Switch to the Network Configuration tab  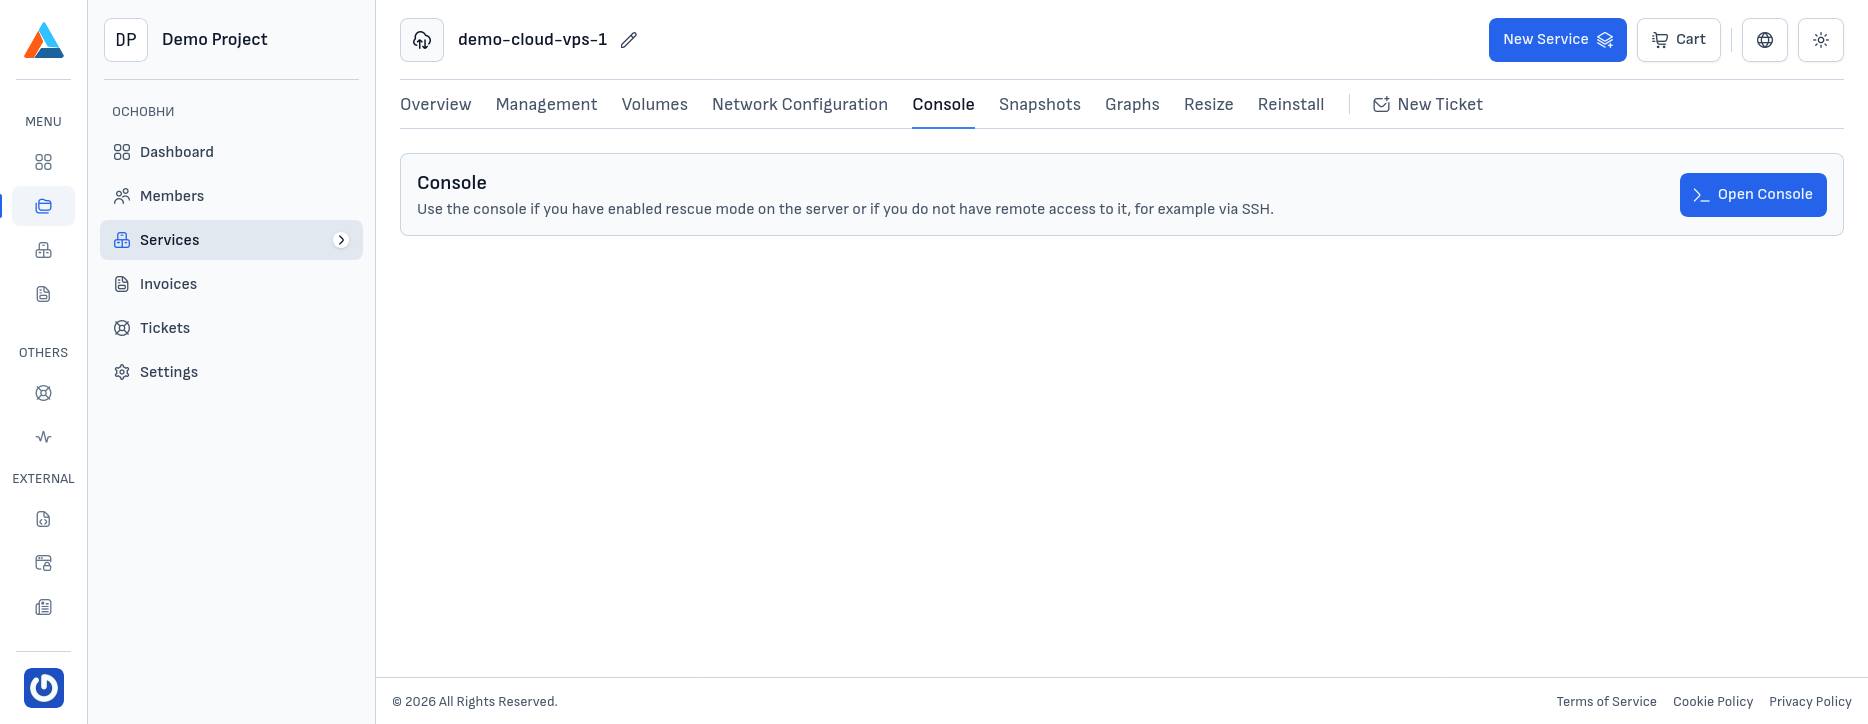coord(799,105)
